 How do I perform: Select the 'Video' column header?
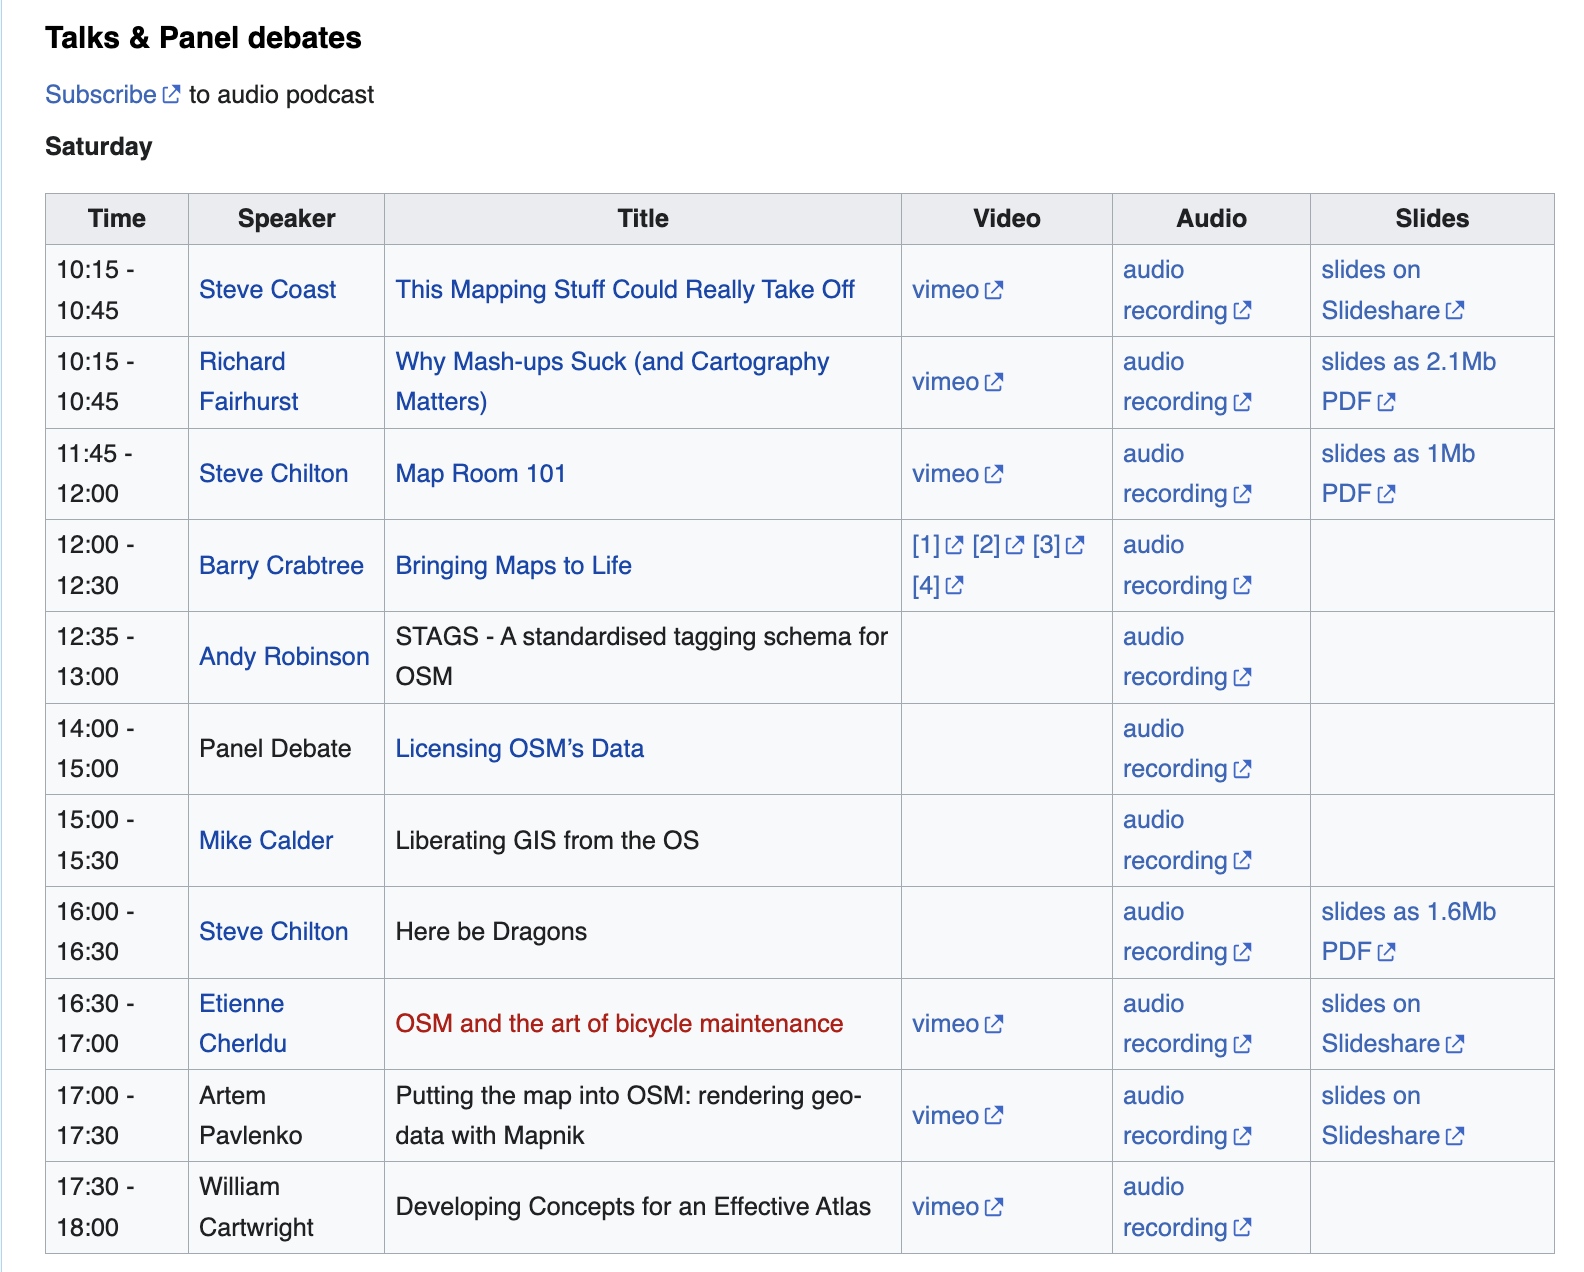(1007, 219)
